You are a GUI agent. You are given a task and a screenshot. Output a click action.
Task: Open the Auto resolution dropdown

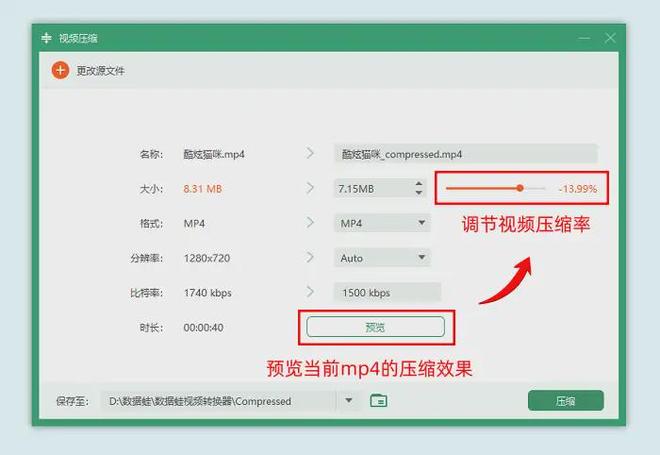(x=382, y=258)
